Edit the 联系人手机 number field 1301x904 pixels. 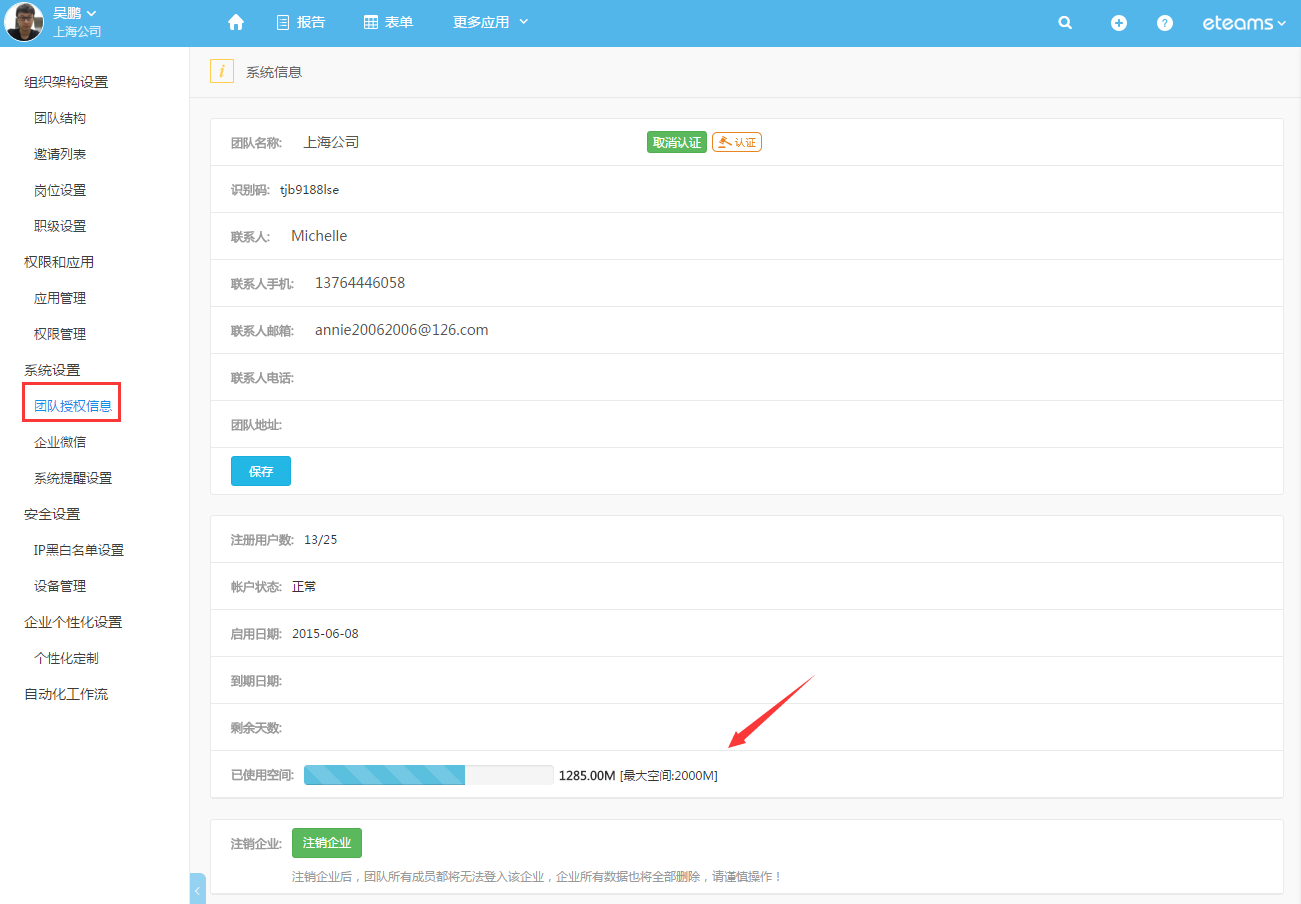coord(360,283)
